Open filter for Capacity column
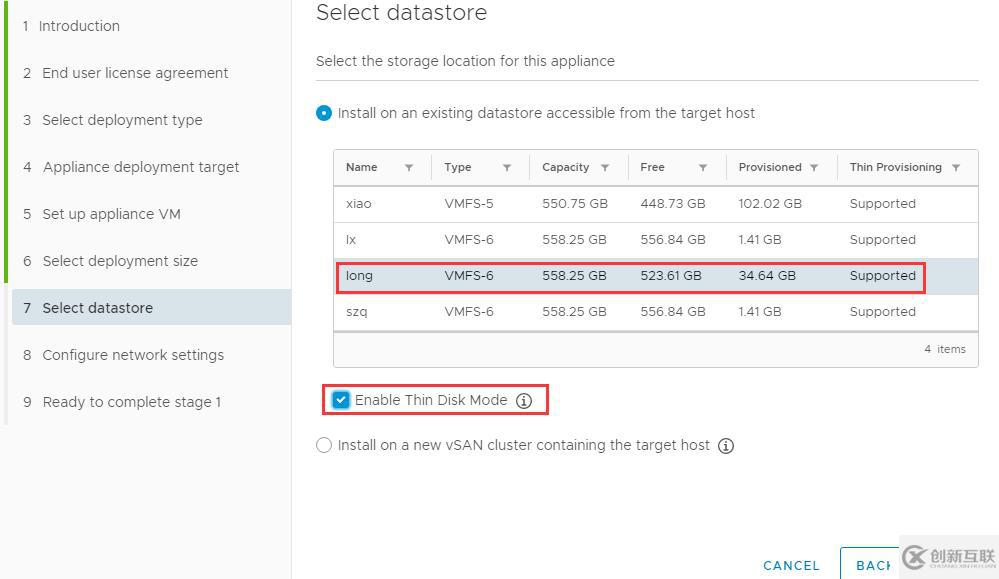The image size is (999, 579). click(605, 168)
